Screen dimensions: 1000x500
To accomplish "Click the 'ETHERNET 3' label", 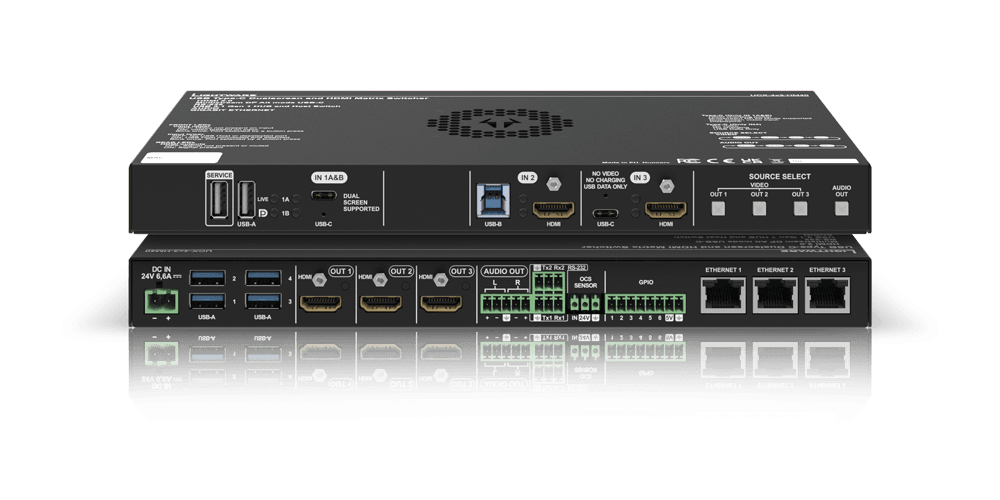I will [x=827, y=270].
